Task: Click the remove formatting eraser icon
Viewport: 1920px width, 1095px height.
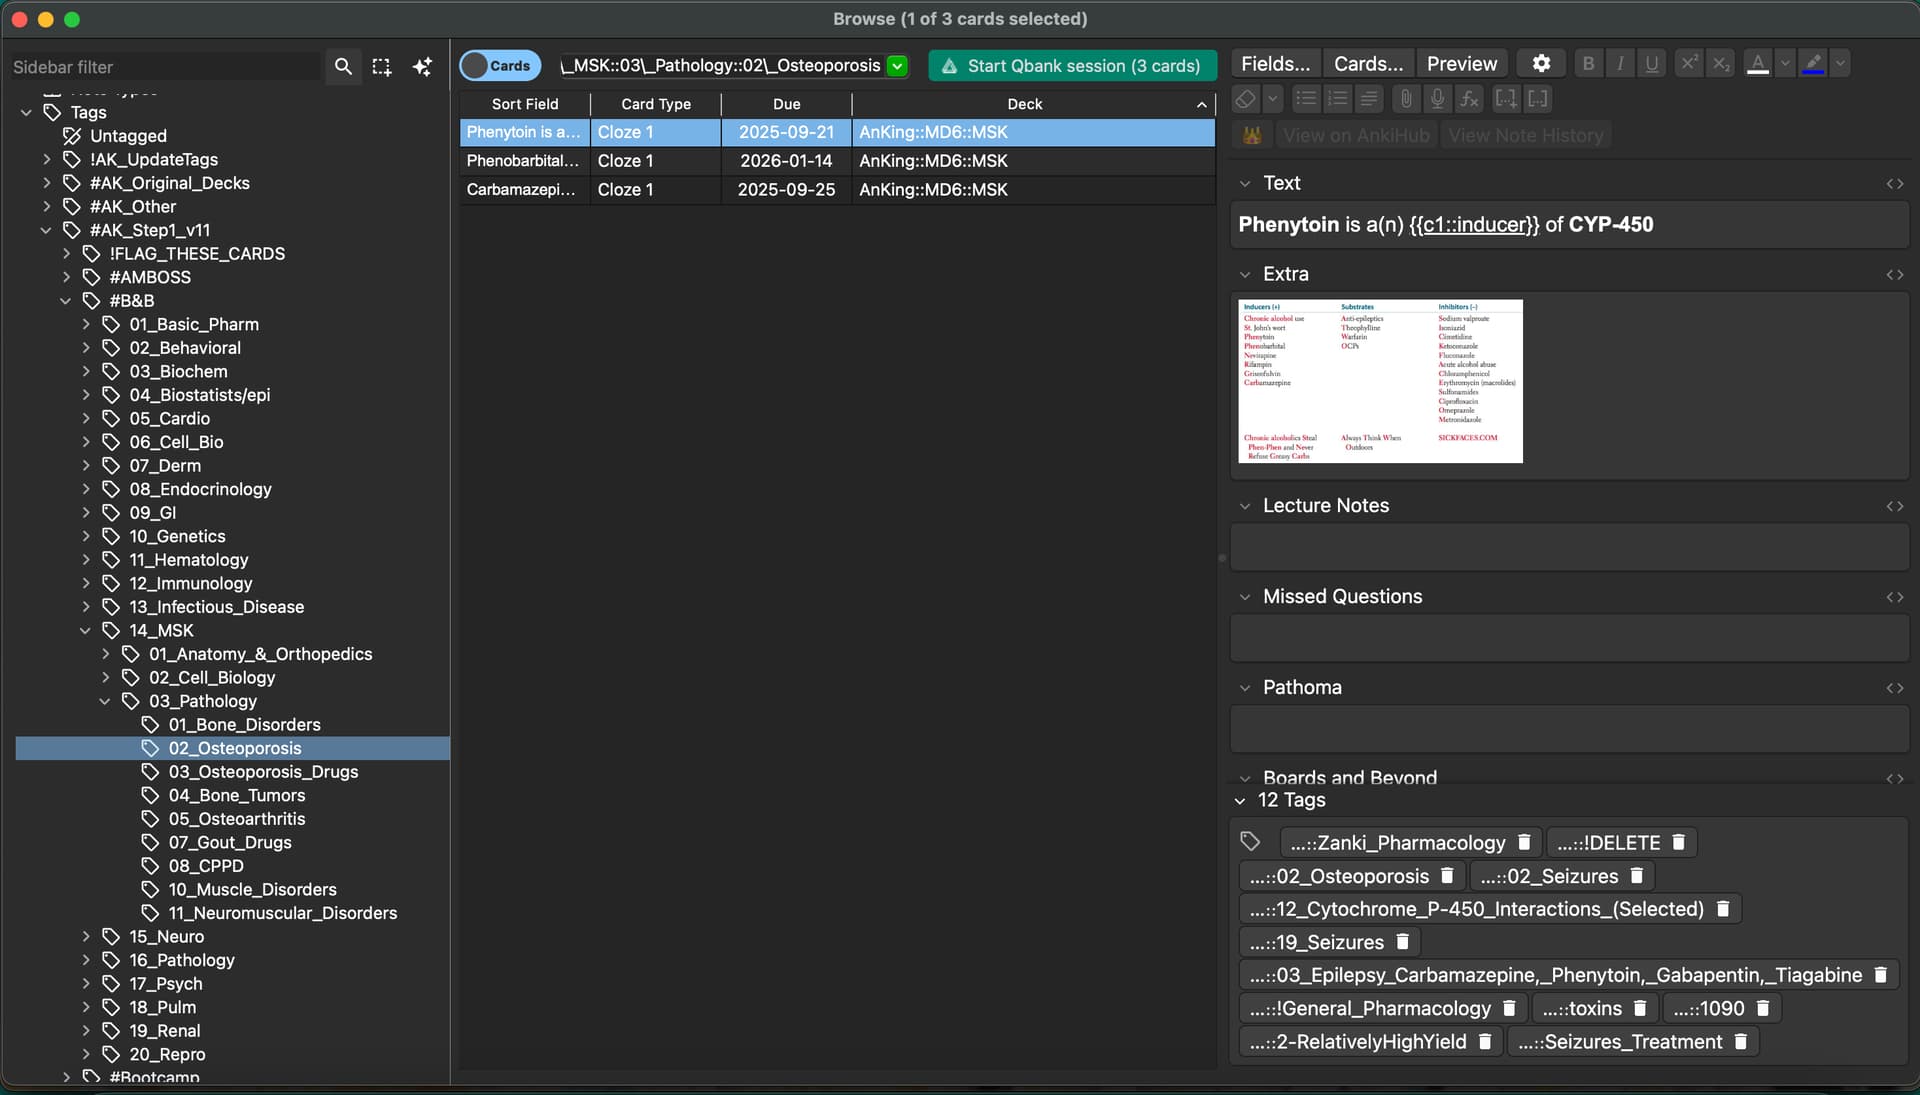Action: pyautogui.click(x=1245, y=98)
